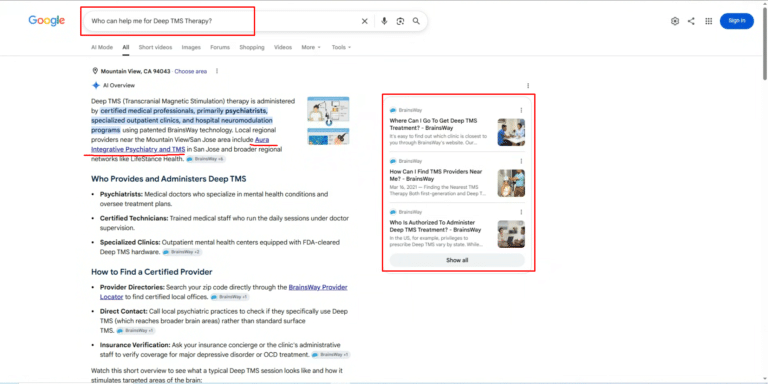The height and width of the screenshot is (384, 768).
Task: Click BrainsWay +2 source chip
Action: (x=182, y=252)
